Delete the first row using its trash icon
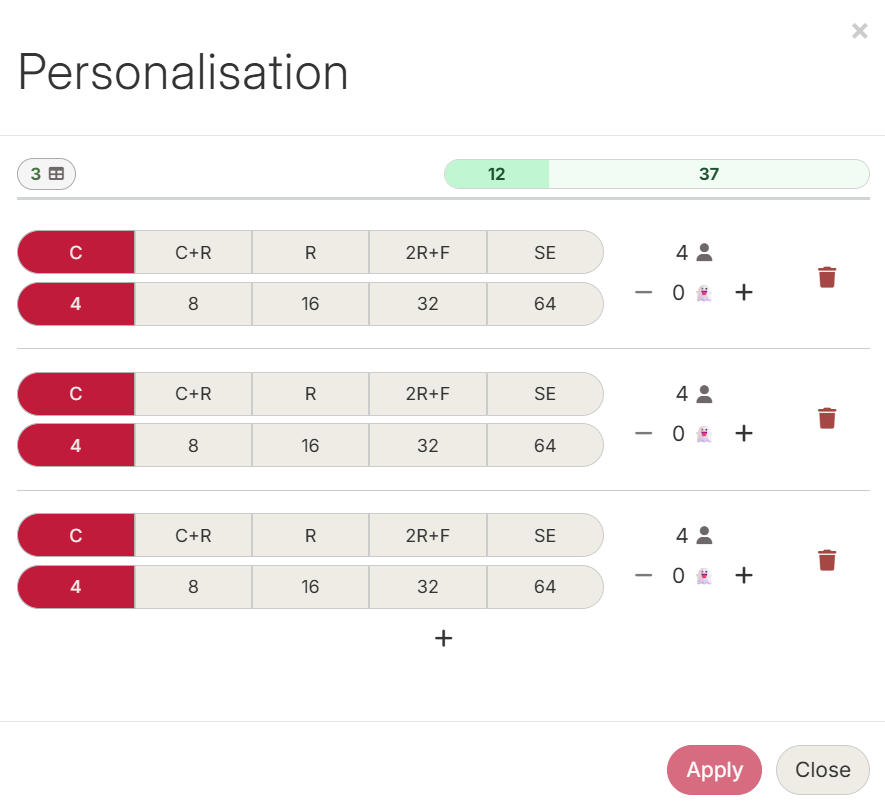 point(826,276)
